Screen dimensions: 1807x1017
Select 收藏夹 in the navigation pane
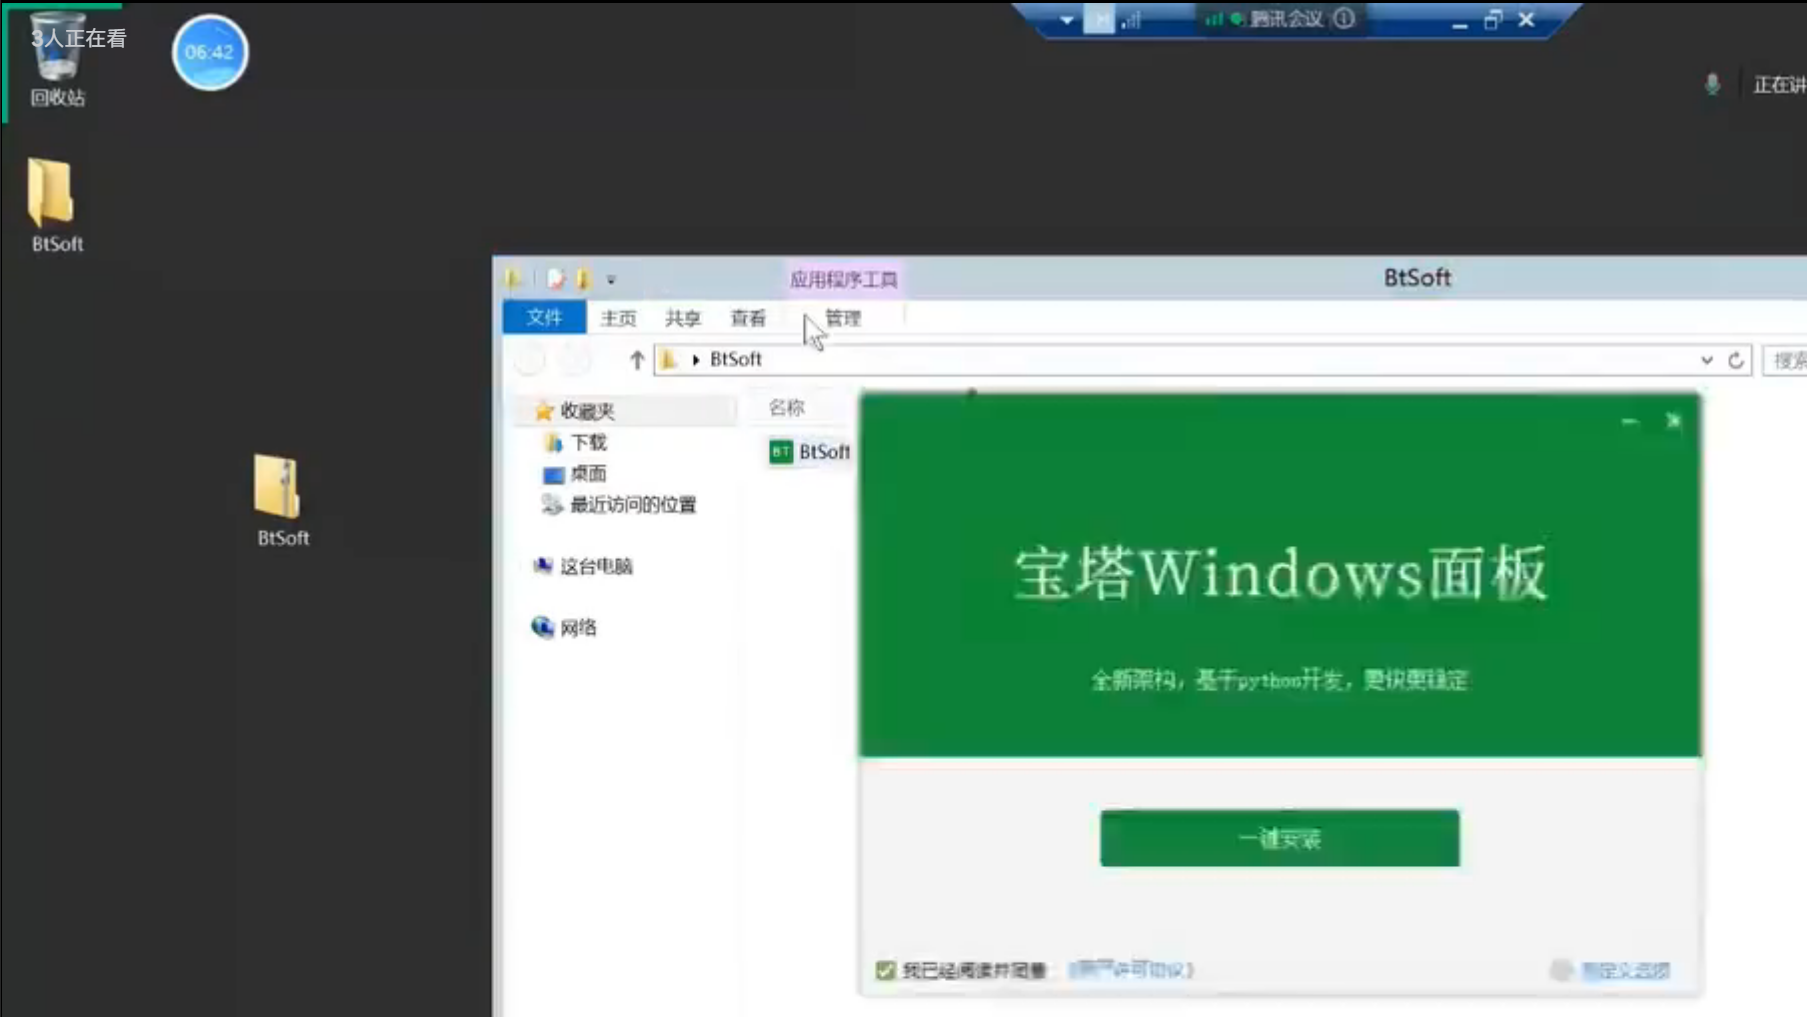click(587, 411)
